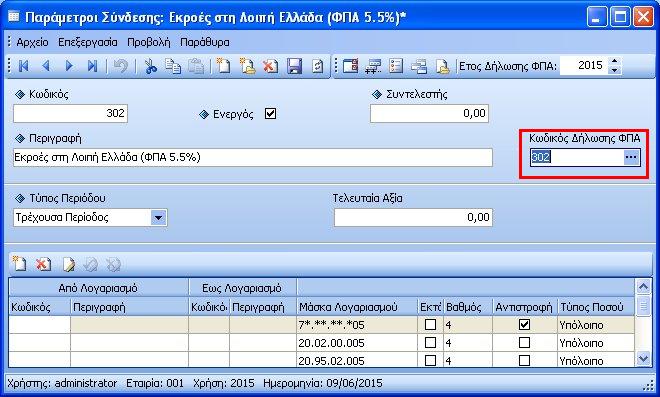
Task: Create a new record from main toolbar
Action: click(223, 66)
